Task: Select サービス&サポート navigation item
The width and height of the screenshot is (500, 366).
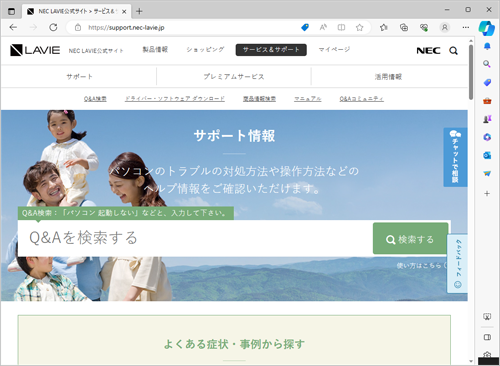Action: (271, 50)
